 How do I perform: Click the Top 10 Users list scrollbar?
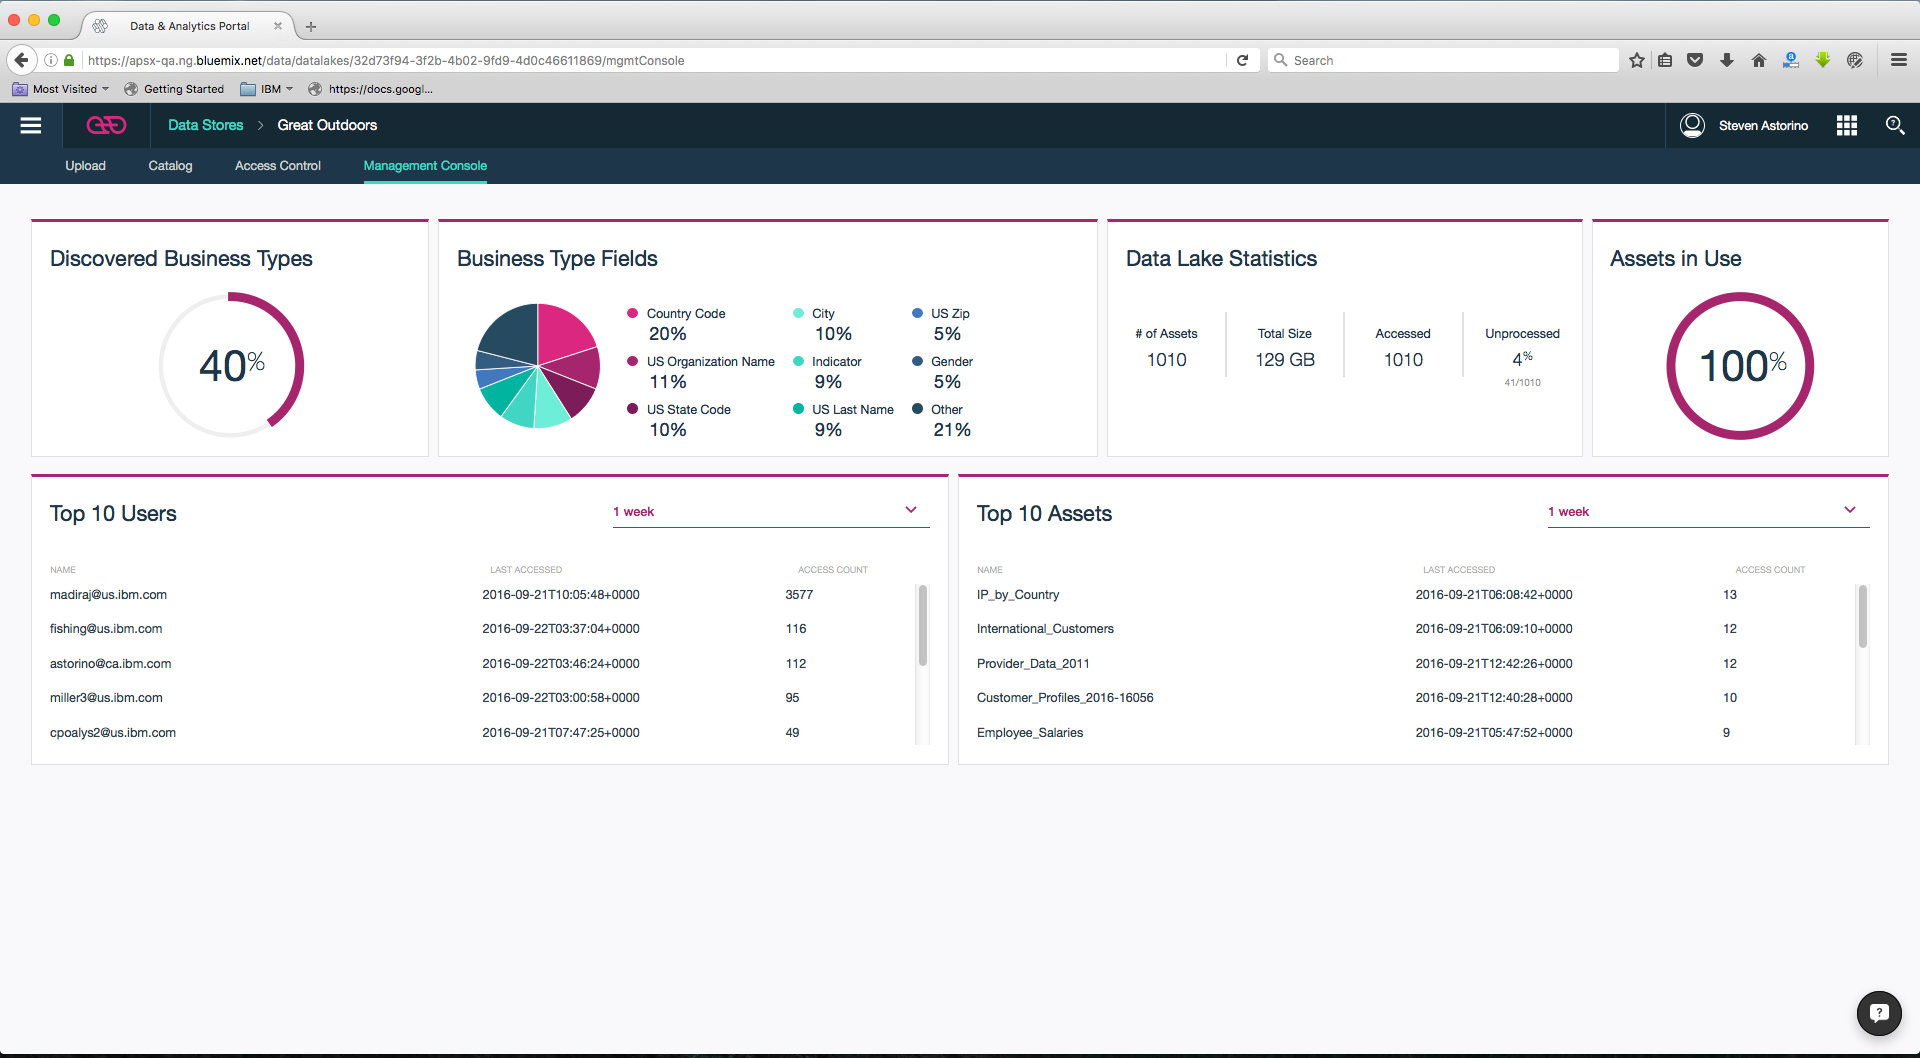[922, 625]
